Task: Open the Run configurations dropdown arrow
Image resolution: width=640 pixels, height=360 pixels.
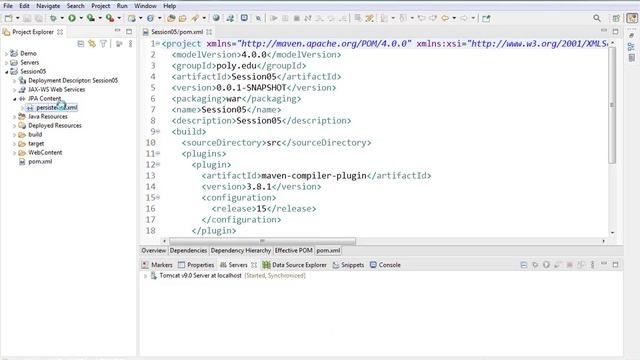Action: pyautogui.click(x=80, y=18)
